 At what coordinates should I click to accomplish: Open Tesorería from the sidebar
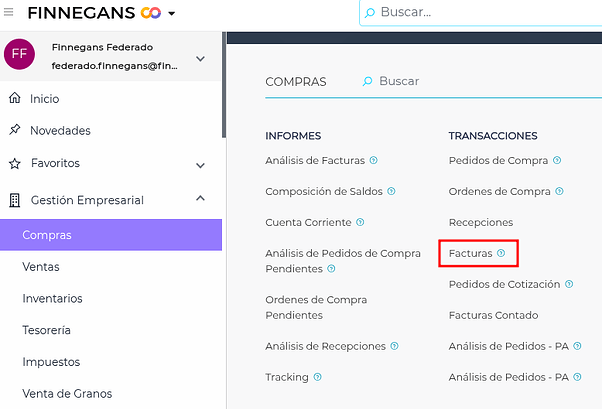tap(47, 330)
